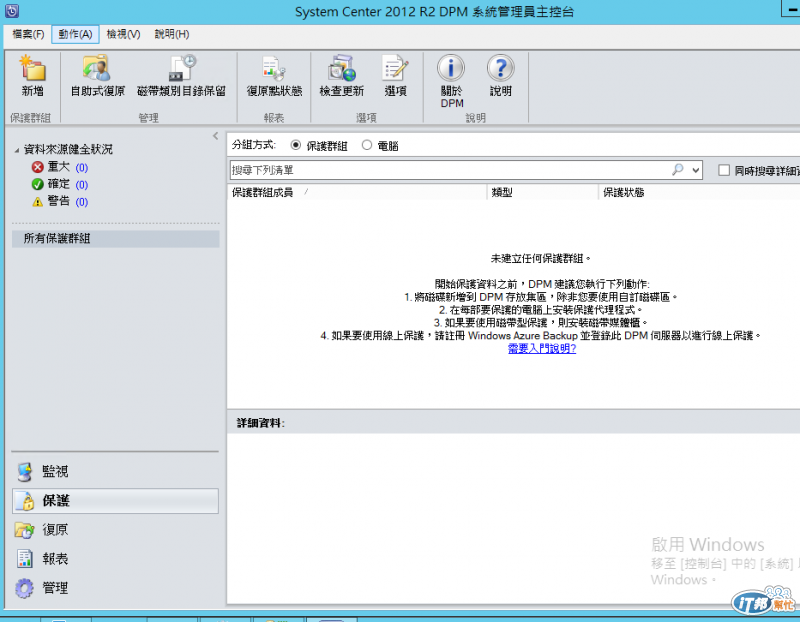Enable 同時搜尋詳細 checkbox
The height and width of the screenshot is (622, 800).
(723, 170)
